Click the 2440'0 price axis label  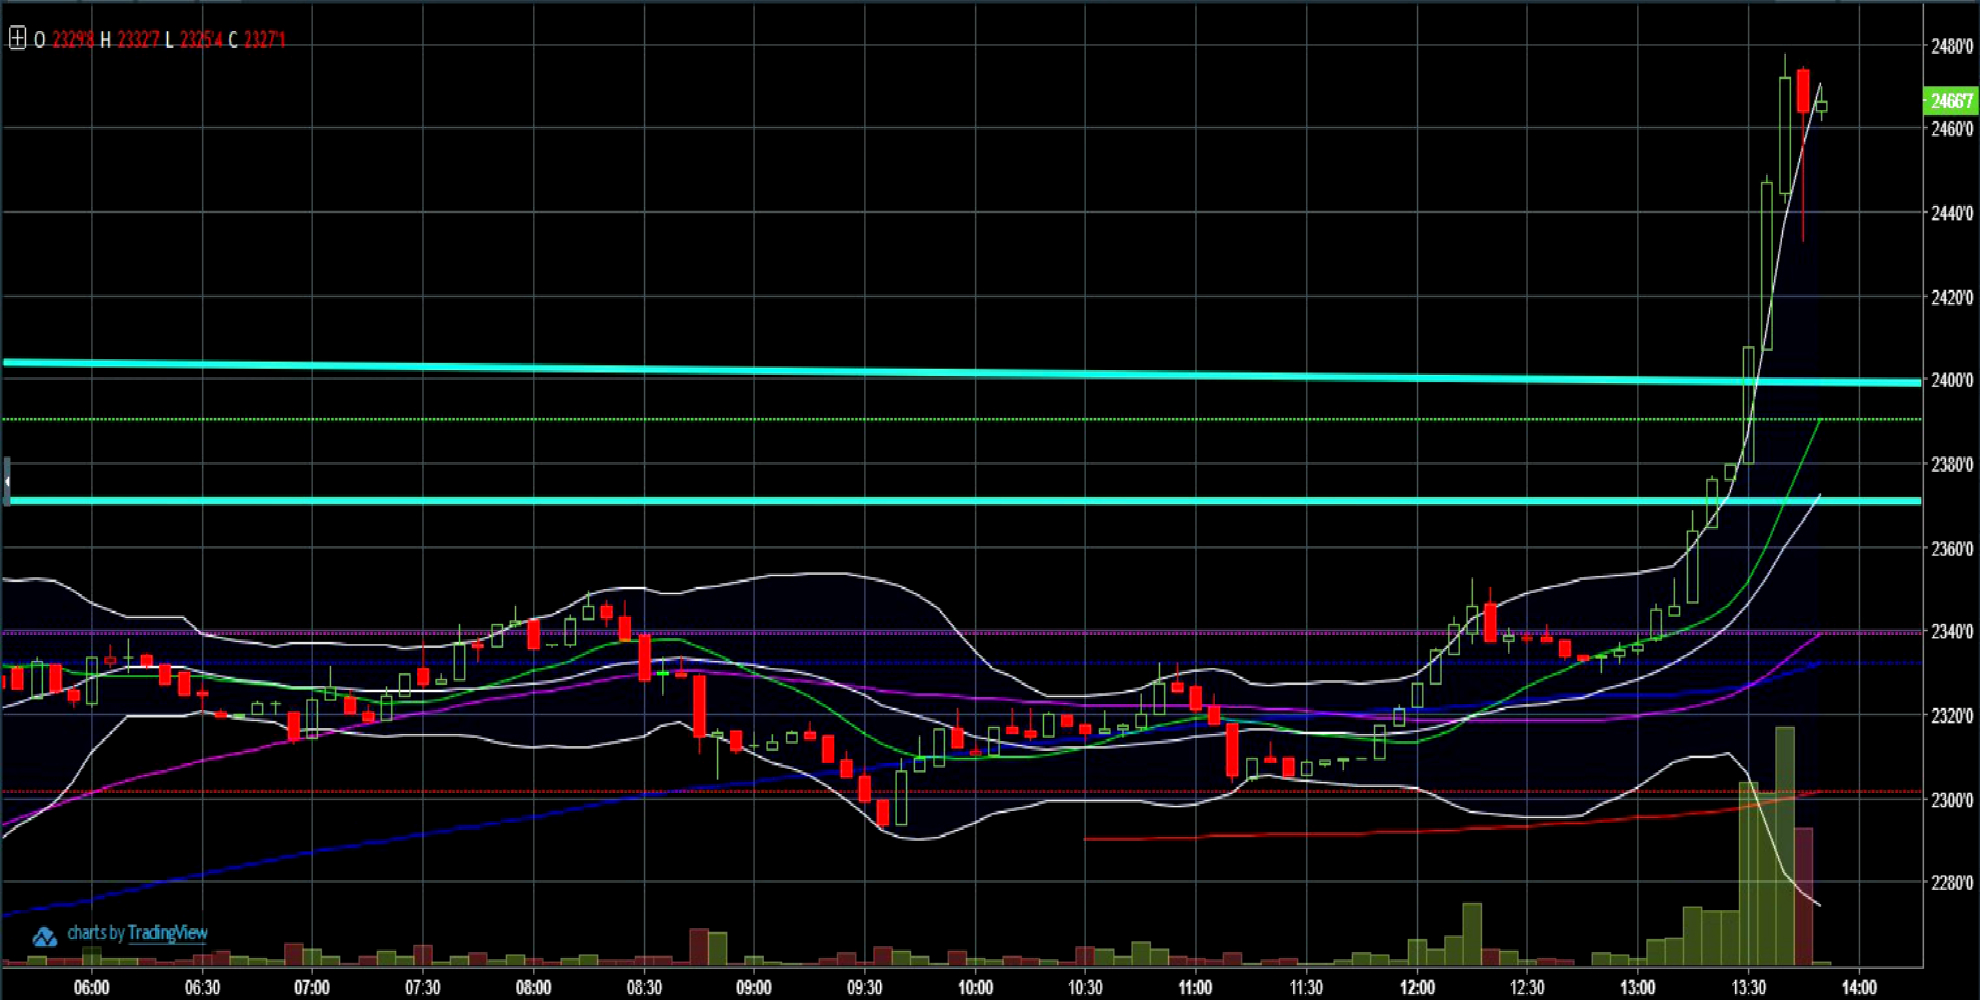(1952, 213)
